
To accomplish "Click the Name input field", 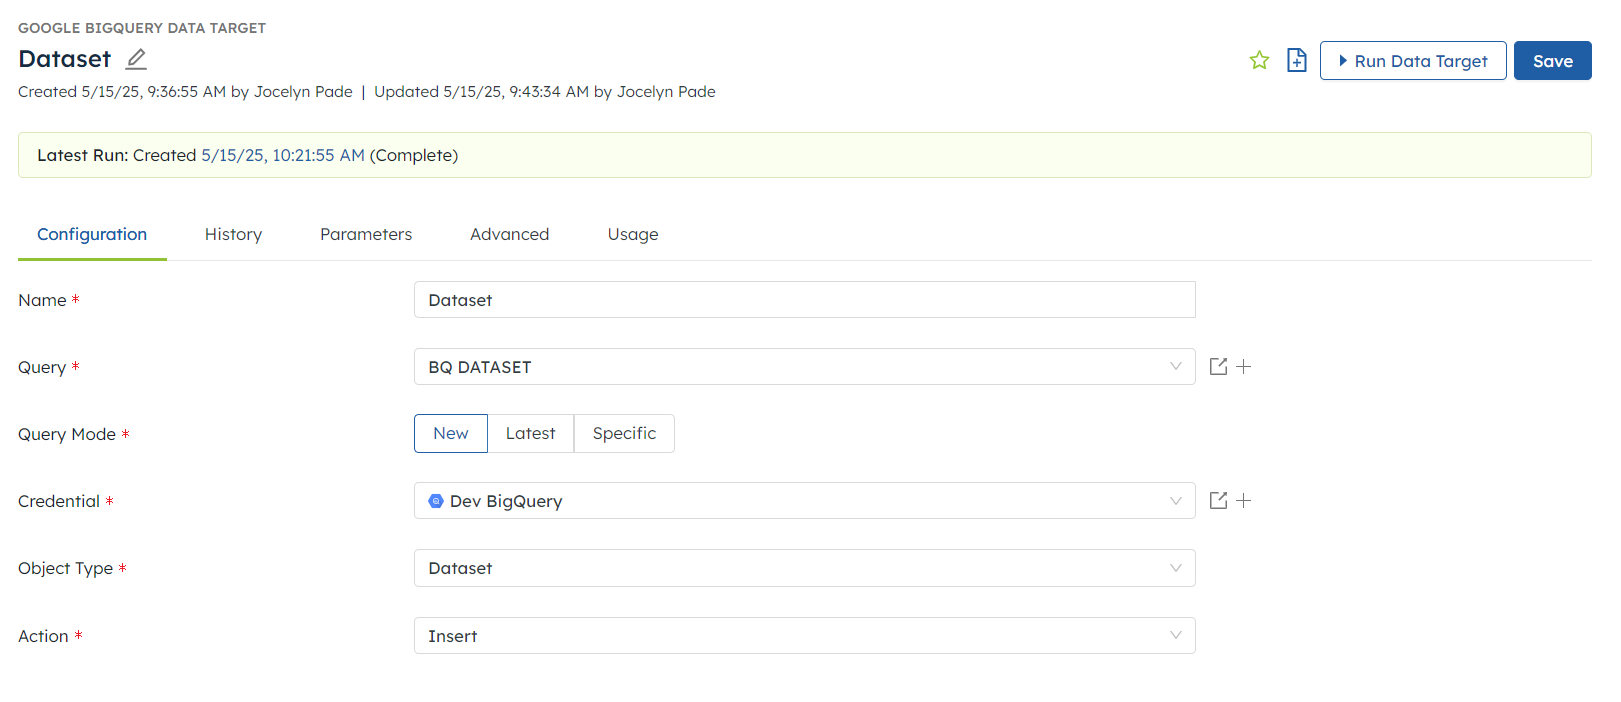I will tap(804, 300).
